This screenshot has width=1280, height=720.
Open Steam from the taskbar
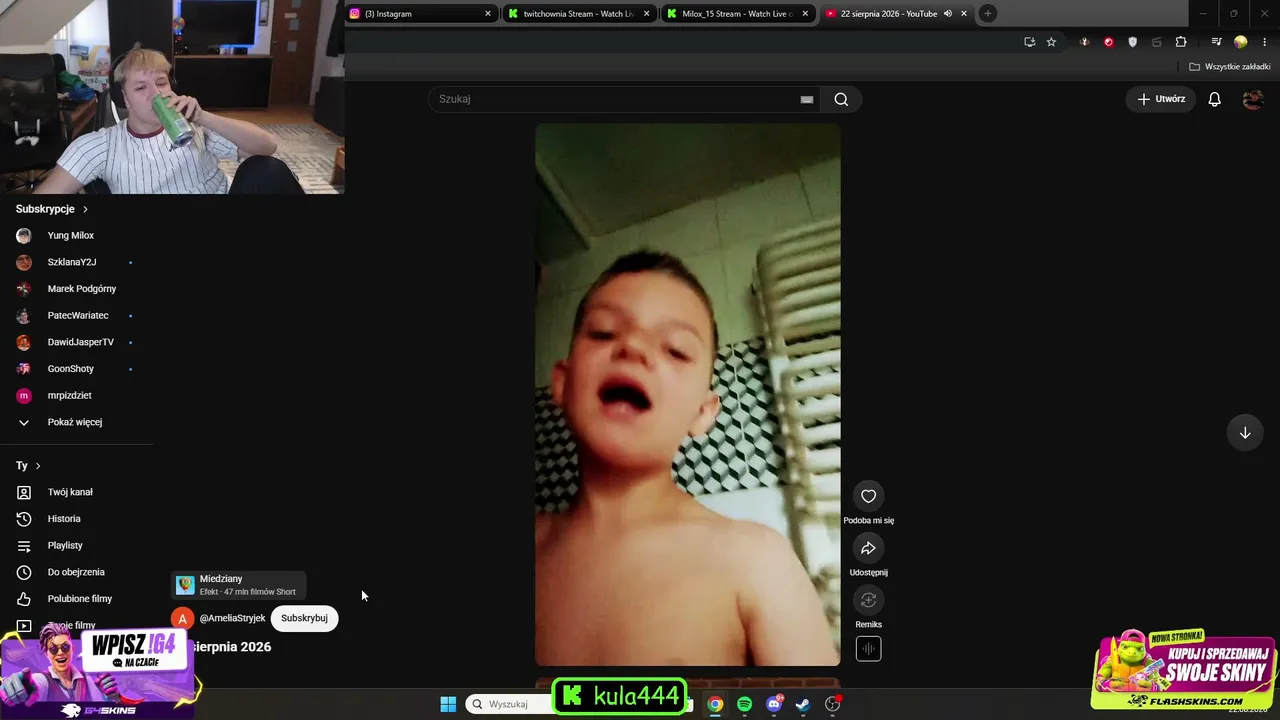coord(802,704)
